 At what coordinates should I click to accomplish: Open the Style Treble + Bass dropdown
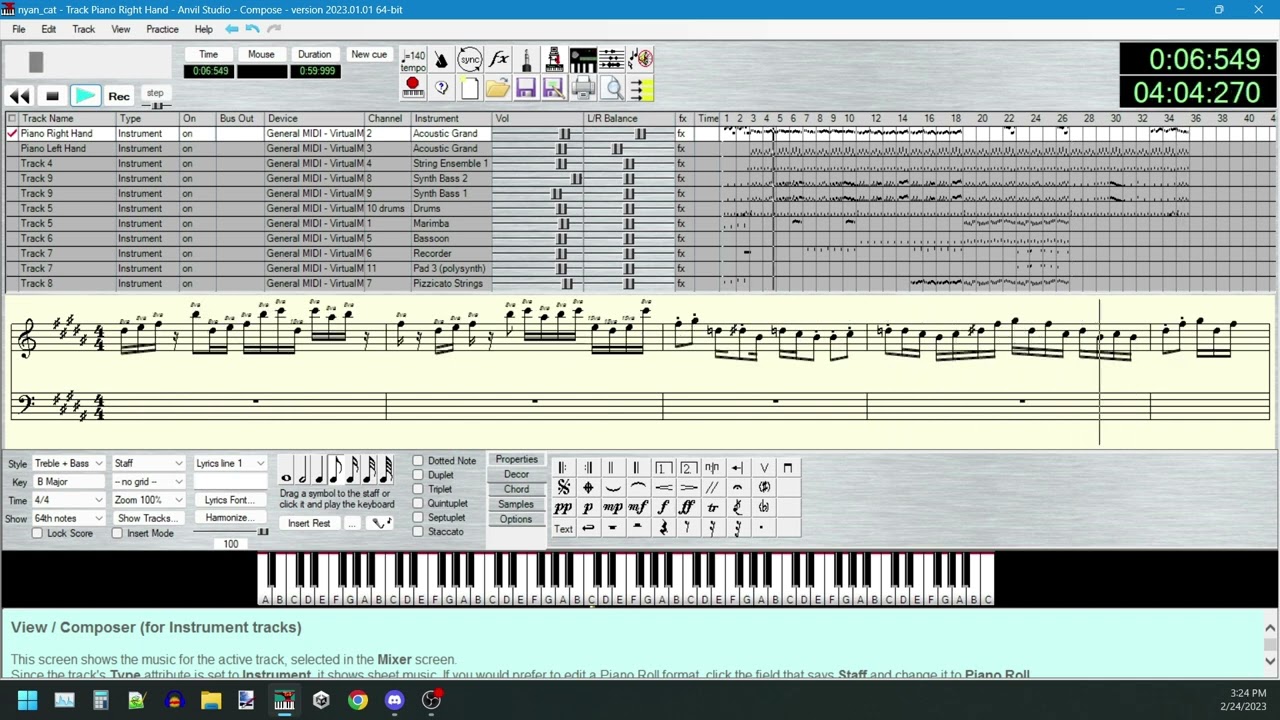click(68, 463)
